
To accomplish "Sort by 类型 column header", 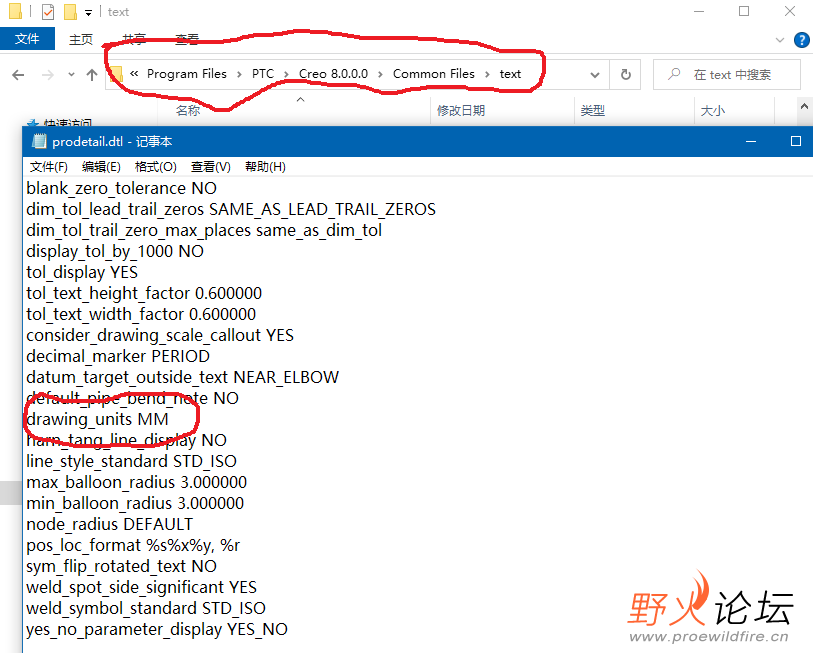I will (x=592, y=110).
